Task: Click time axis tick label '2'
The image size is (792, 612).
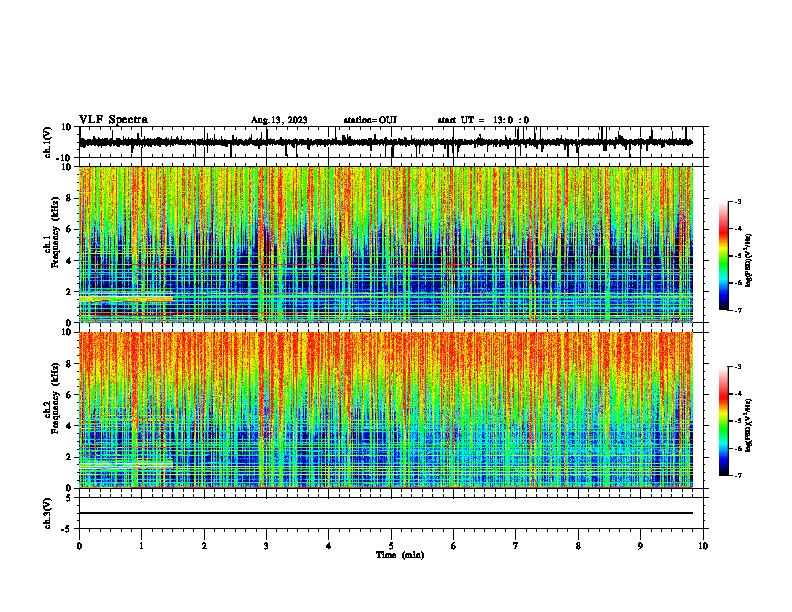Action: pos(204,546)
